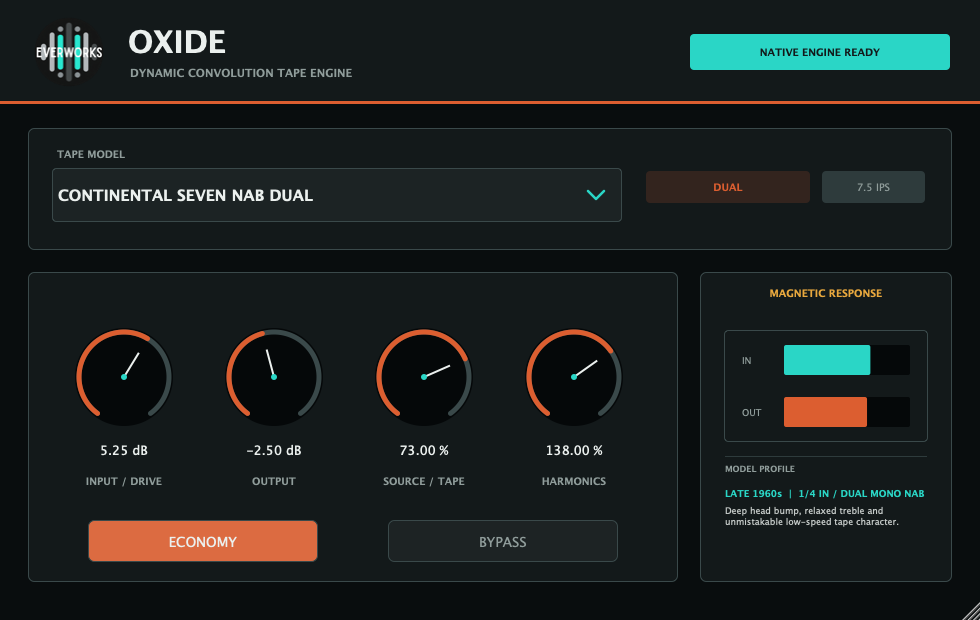This screenshot has width=980, height=620.
Task: Click the HARMONICS label
Action: (x=574, y=481)
